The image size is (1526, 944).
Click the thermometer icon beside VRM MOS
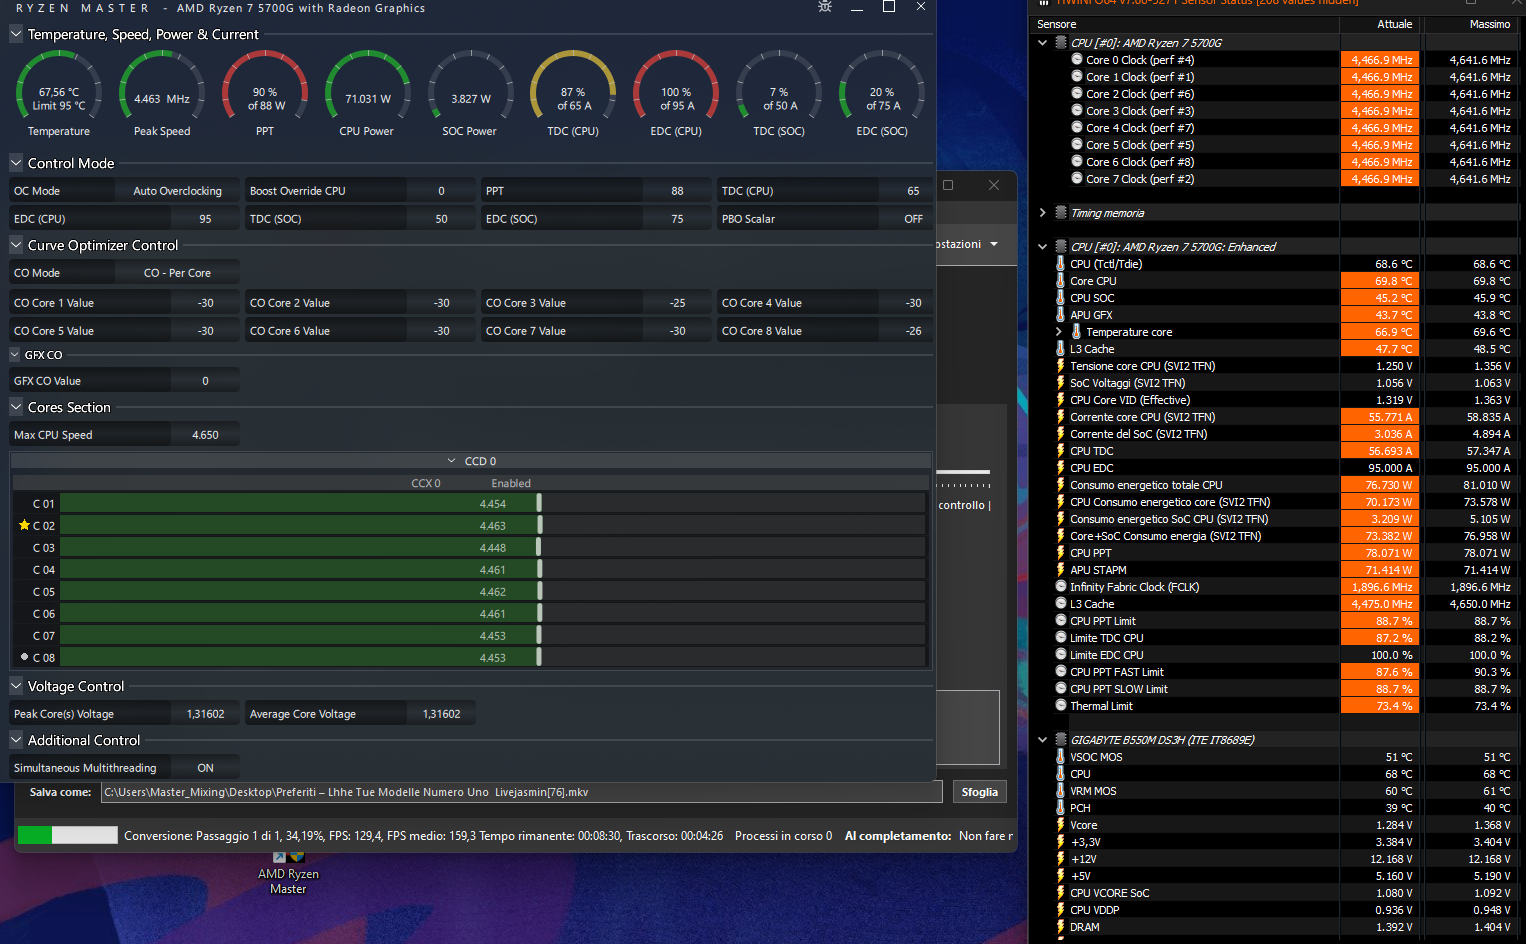pos(1061,791)
